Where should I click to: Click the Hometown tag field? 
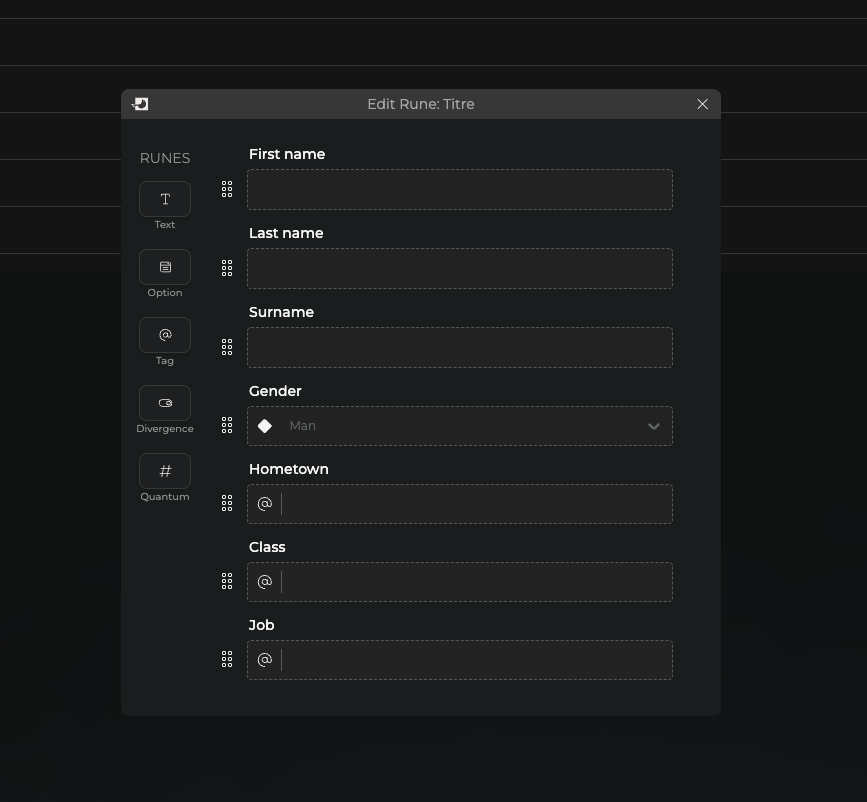[x=475, y=504]
